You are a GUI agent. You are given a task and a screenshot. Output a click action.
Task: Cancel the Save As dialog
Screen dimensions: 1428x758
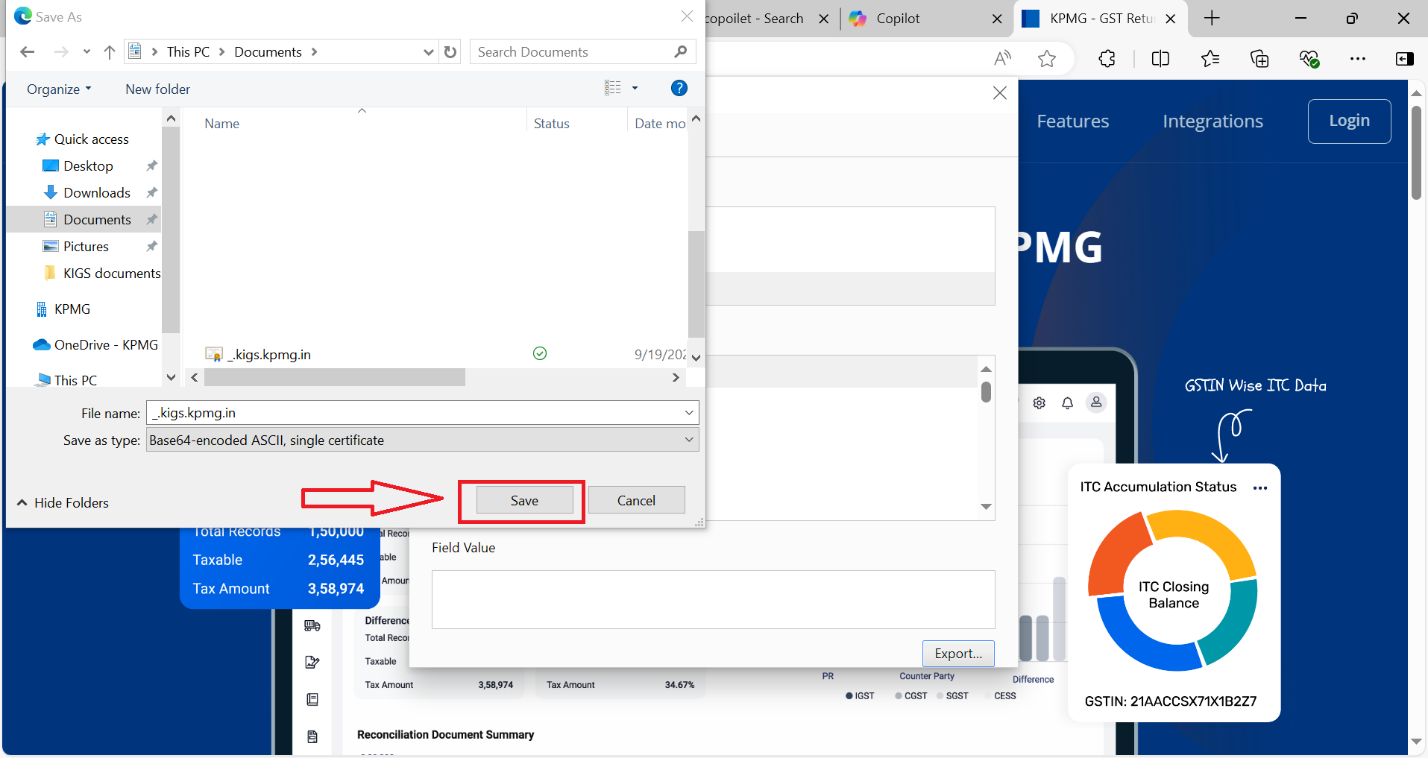[x=636, y=500]
